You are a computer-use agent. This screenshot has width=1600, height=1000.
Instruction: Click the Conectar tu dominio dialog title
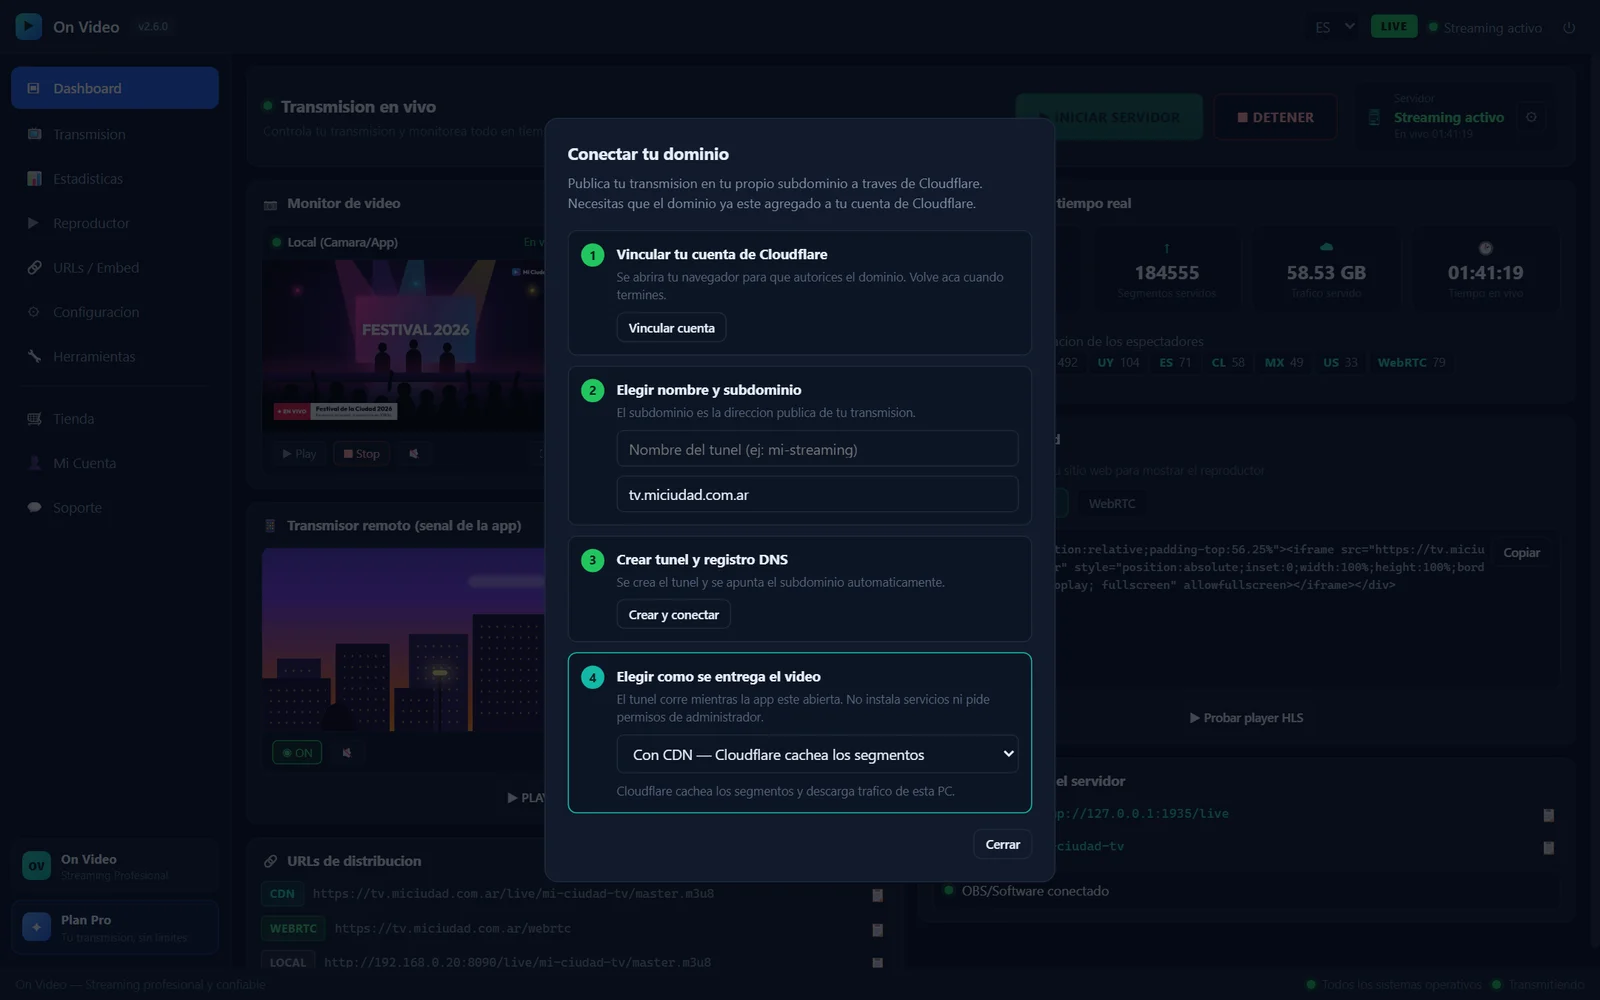[x=648, y=154]
